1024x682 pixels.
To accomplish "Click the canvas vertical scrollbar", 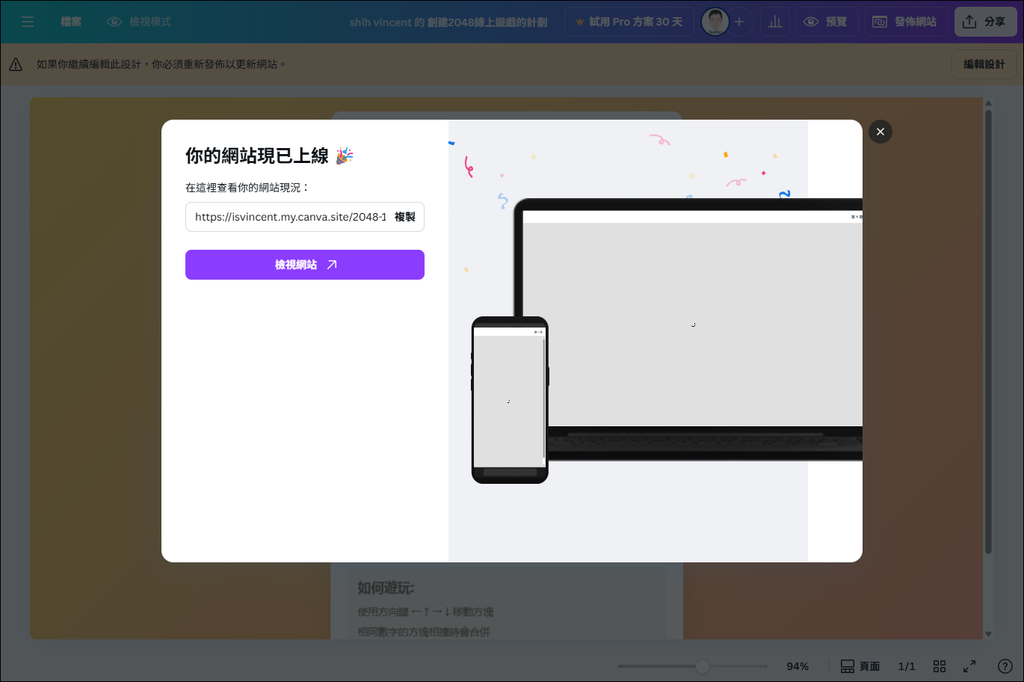I will pyautogui.click(x=988, y=332).
